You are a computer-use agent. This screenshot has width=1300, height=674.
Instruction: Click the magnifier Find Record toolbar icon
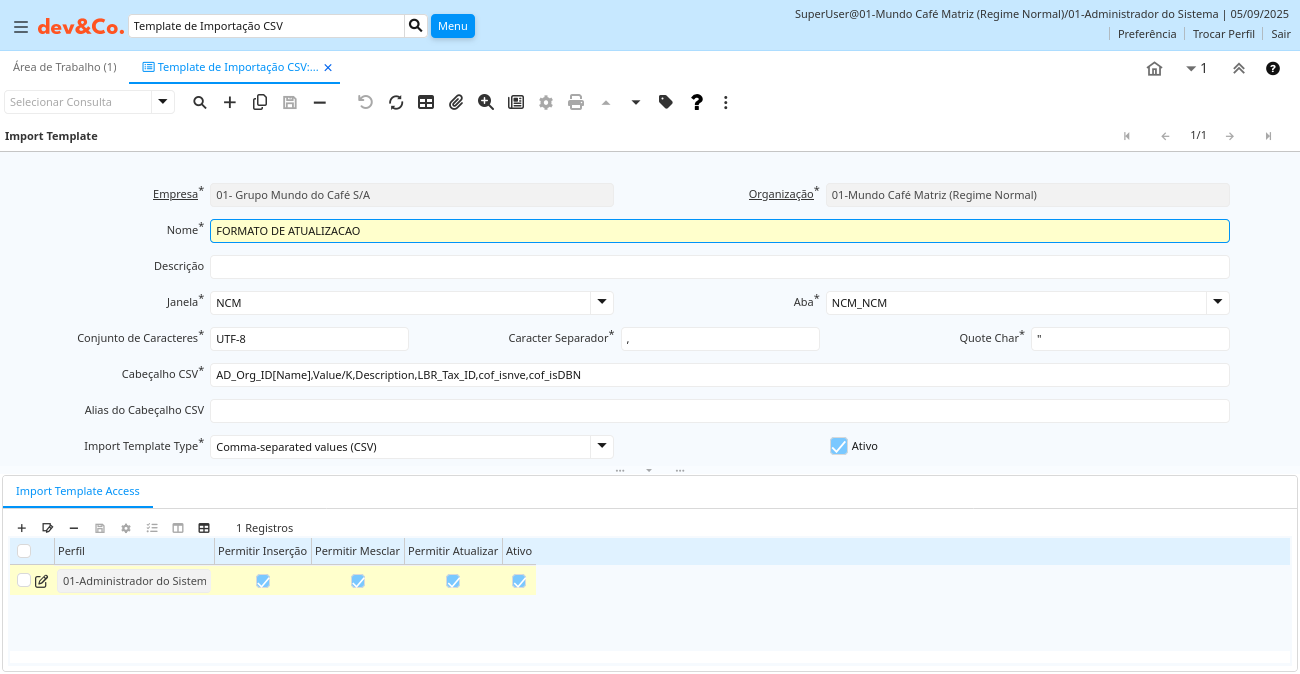coord(200,102)
